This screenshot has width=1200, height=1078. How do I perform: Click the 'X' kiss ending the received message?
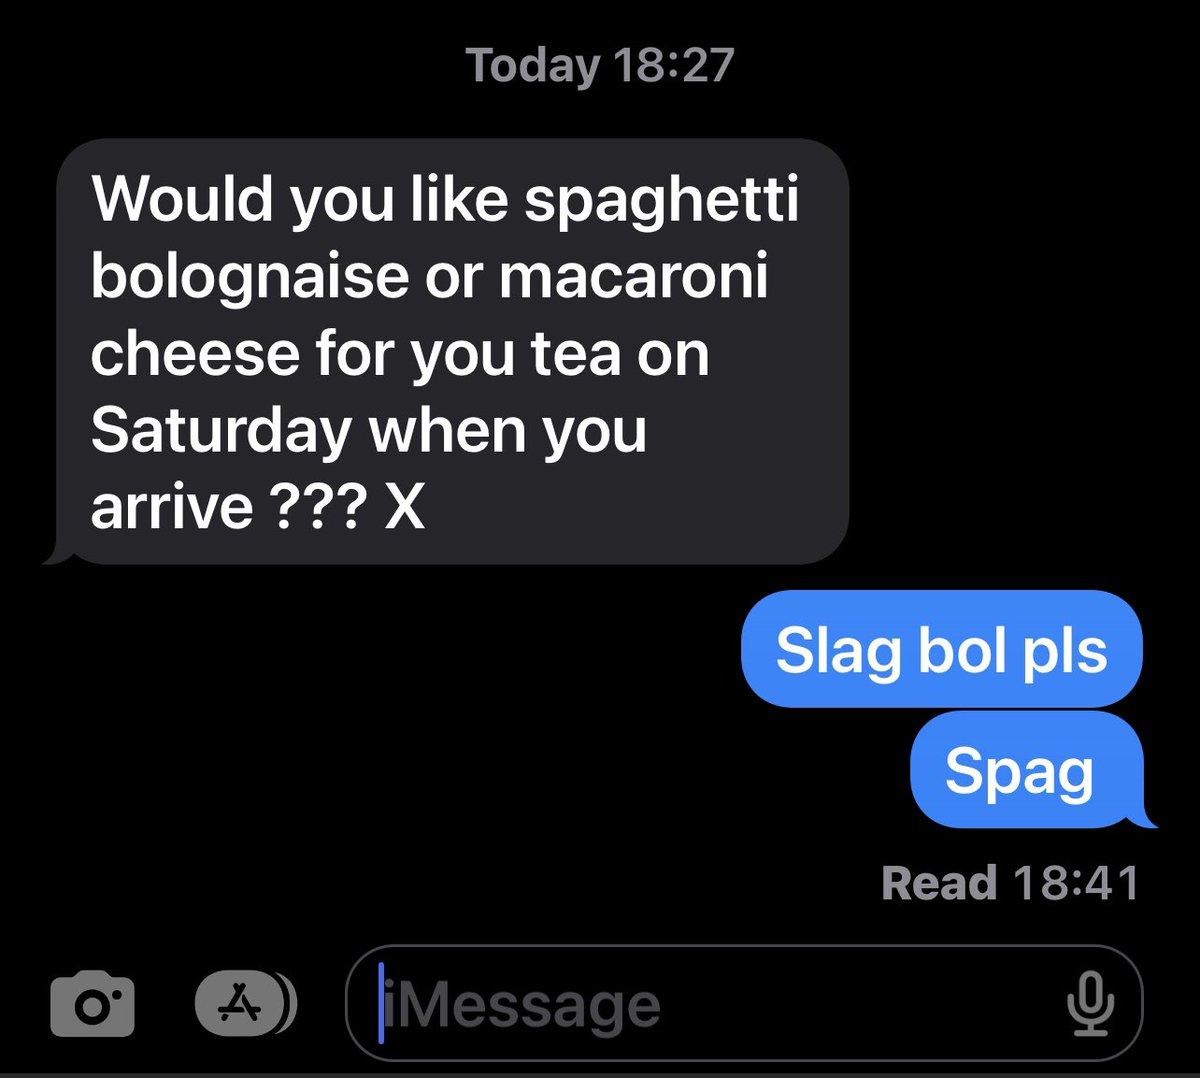click(x=404, y=510)
